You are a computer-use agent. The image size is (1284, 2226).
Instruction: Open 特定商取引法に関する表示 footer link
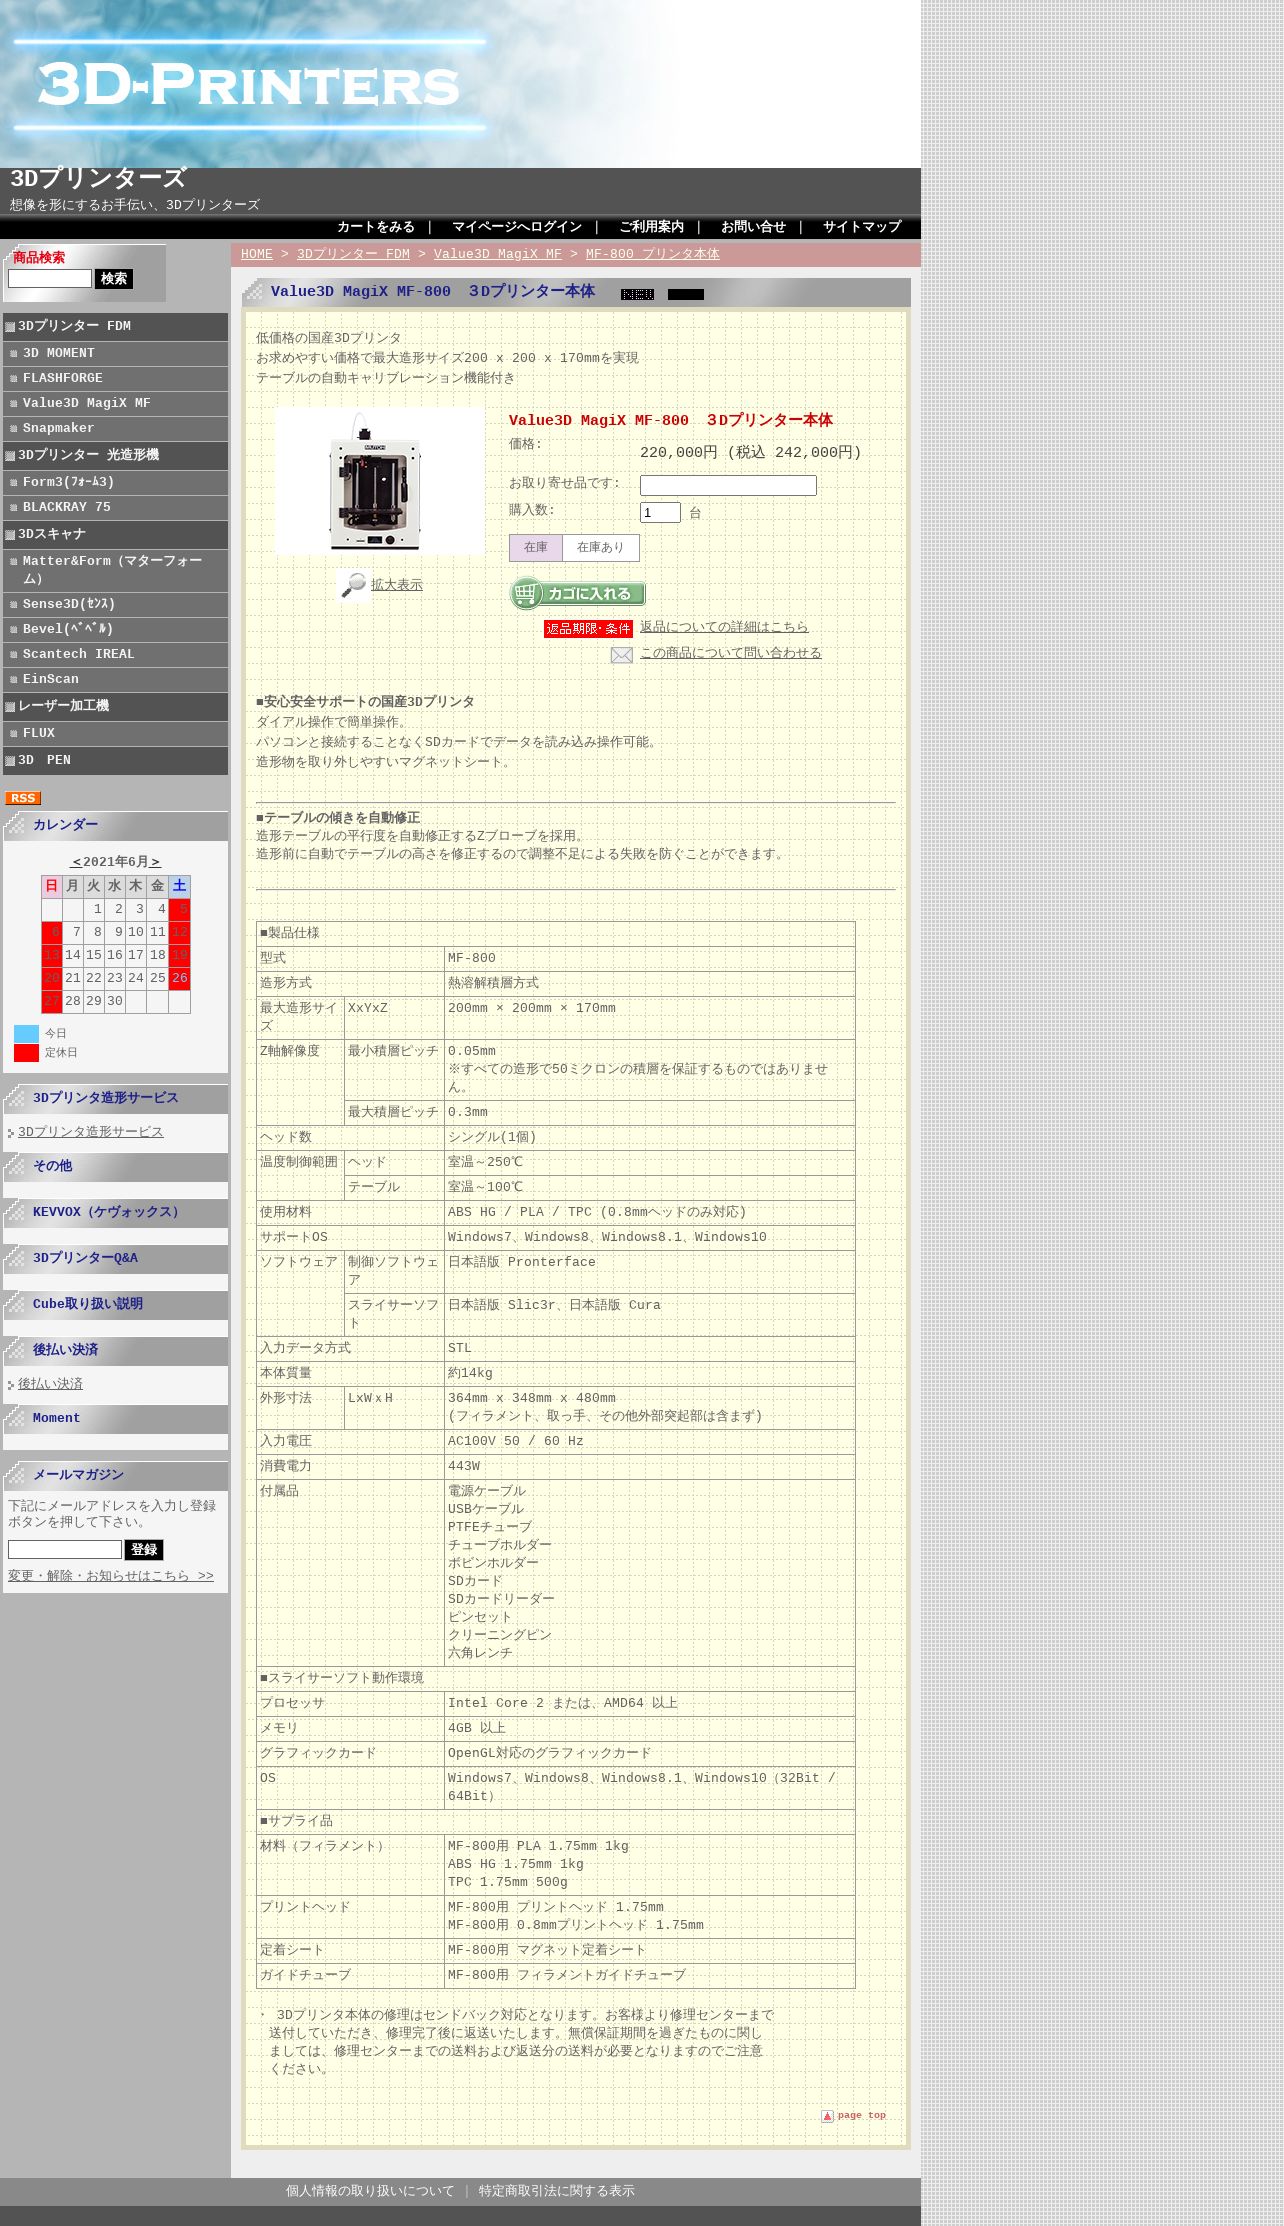click(556, 2191)
